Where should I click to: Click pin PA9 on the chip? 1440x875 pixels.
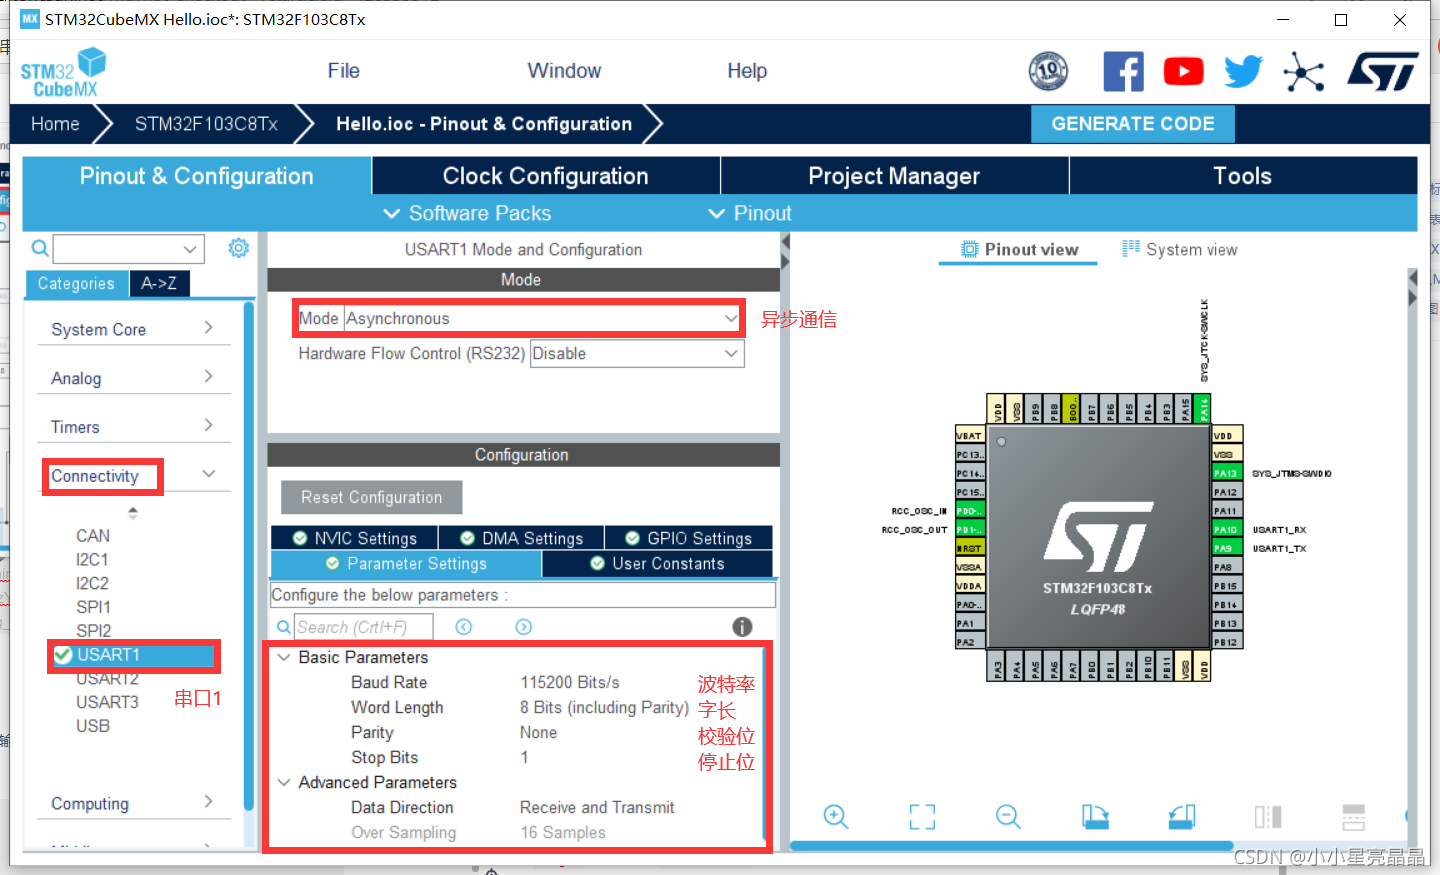[x=1227, y=548]
